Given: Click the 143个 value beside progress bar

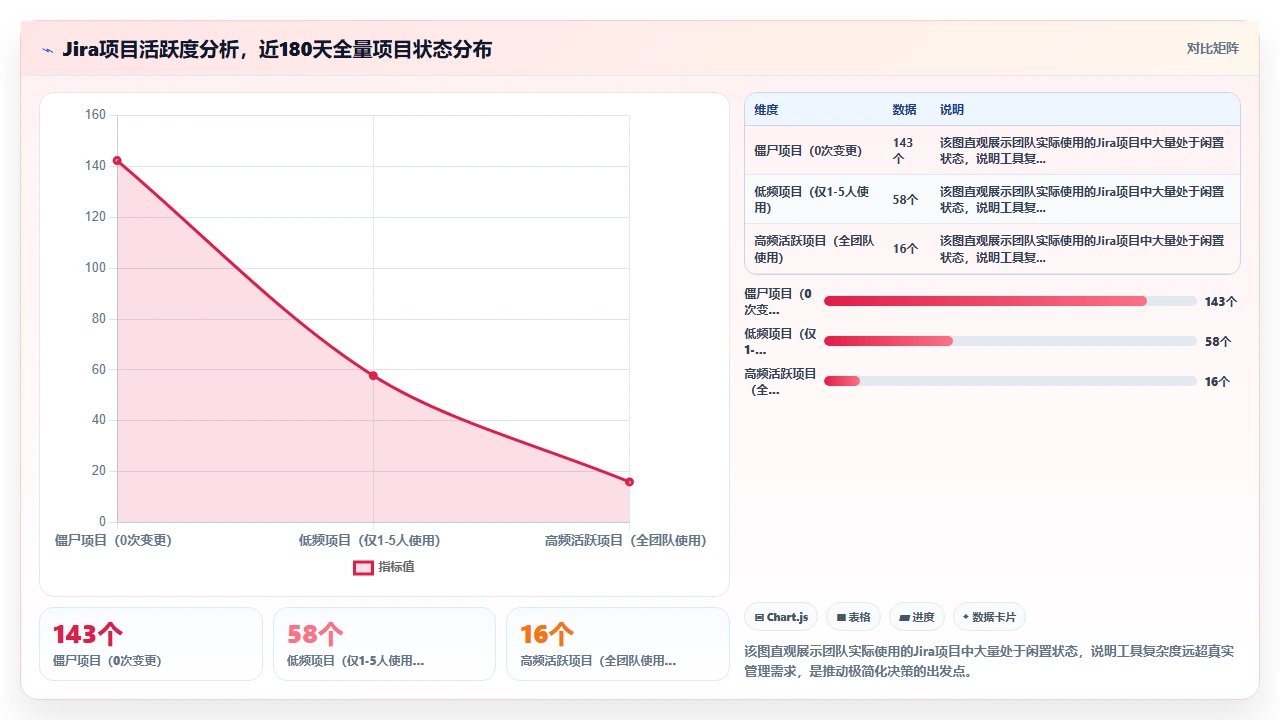Looking at the screenshot, I should [x=1221, y=301].
